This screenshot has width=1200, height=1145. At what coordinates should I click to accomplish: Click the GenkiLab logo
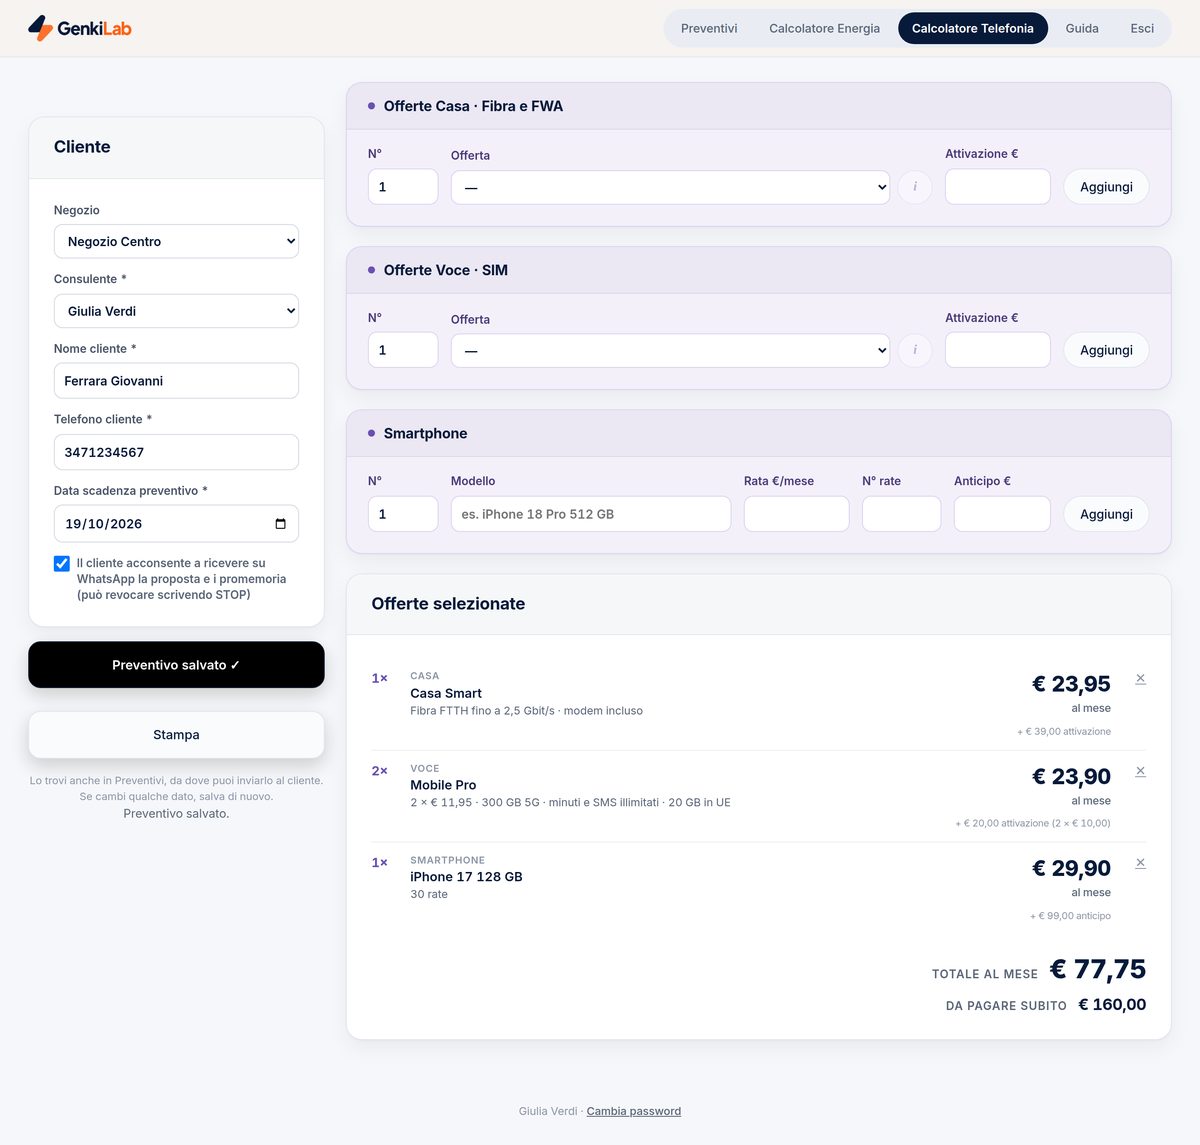click(80, 28)
